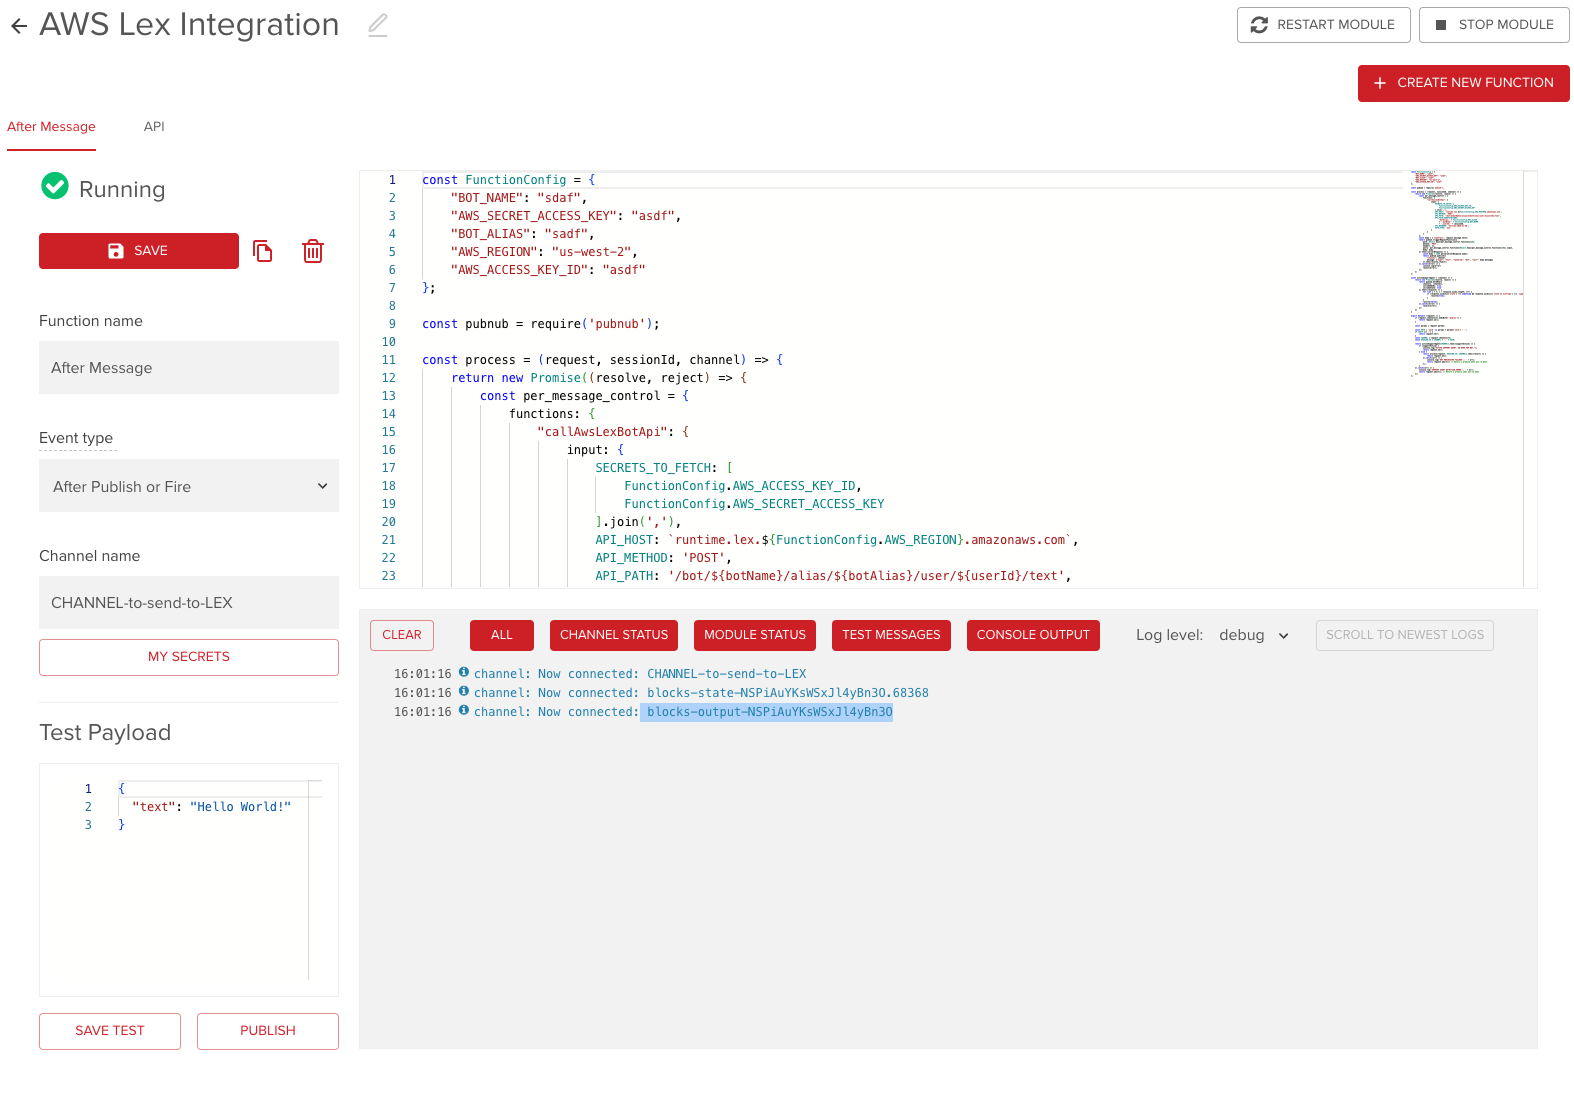
Task: Clear the console logs
Action: [402, 635]
